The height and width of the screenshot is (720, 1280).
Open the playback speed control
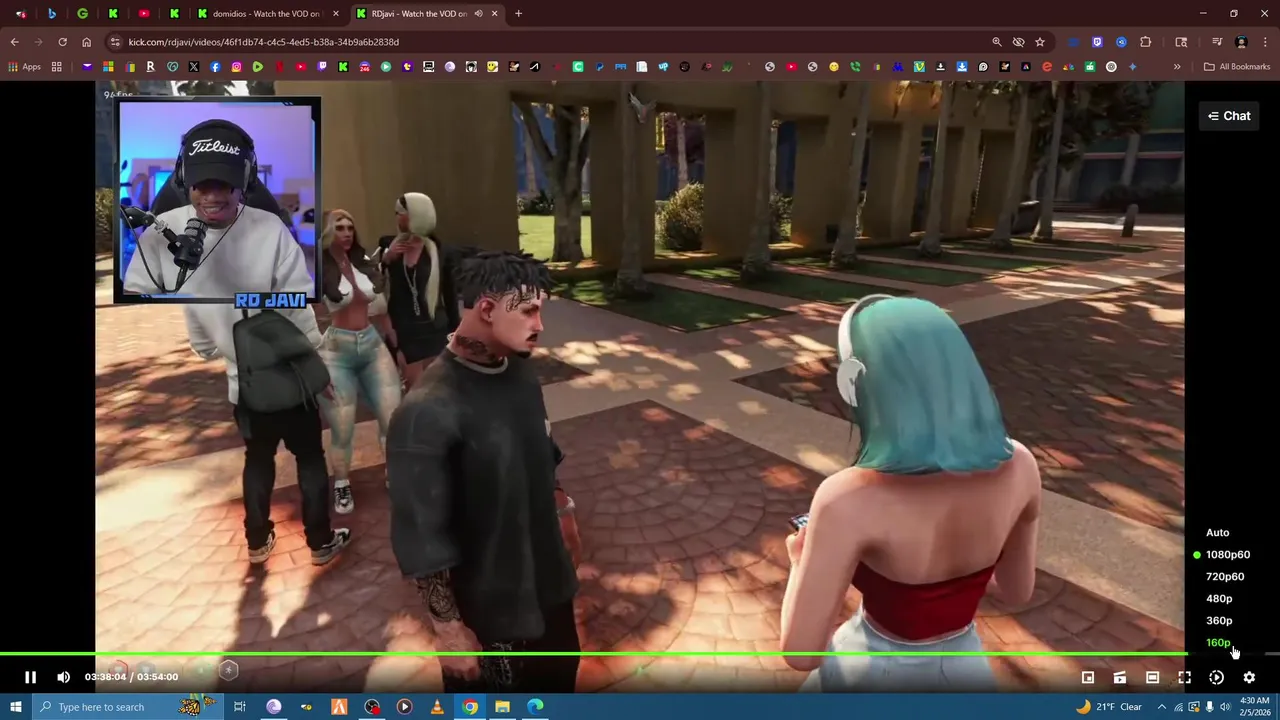tap(1216, 677)
